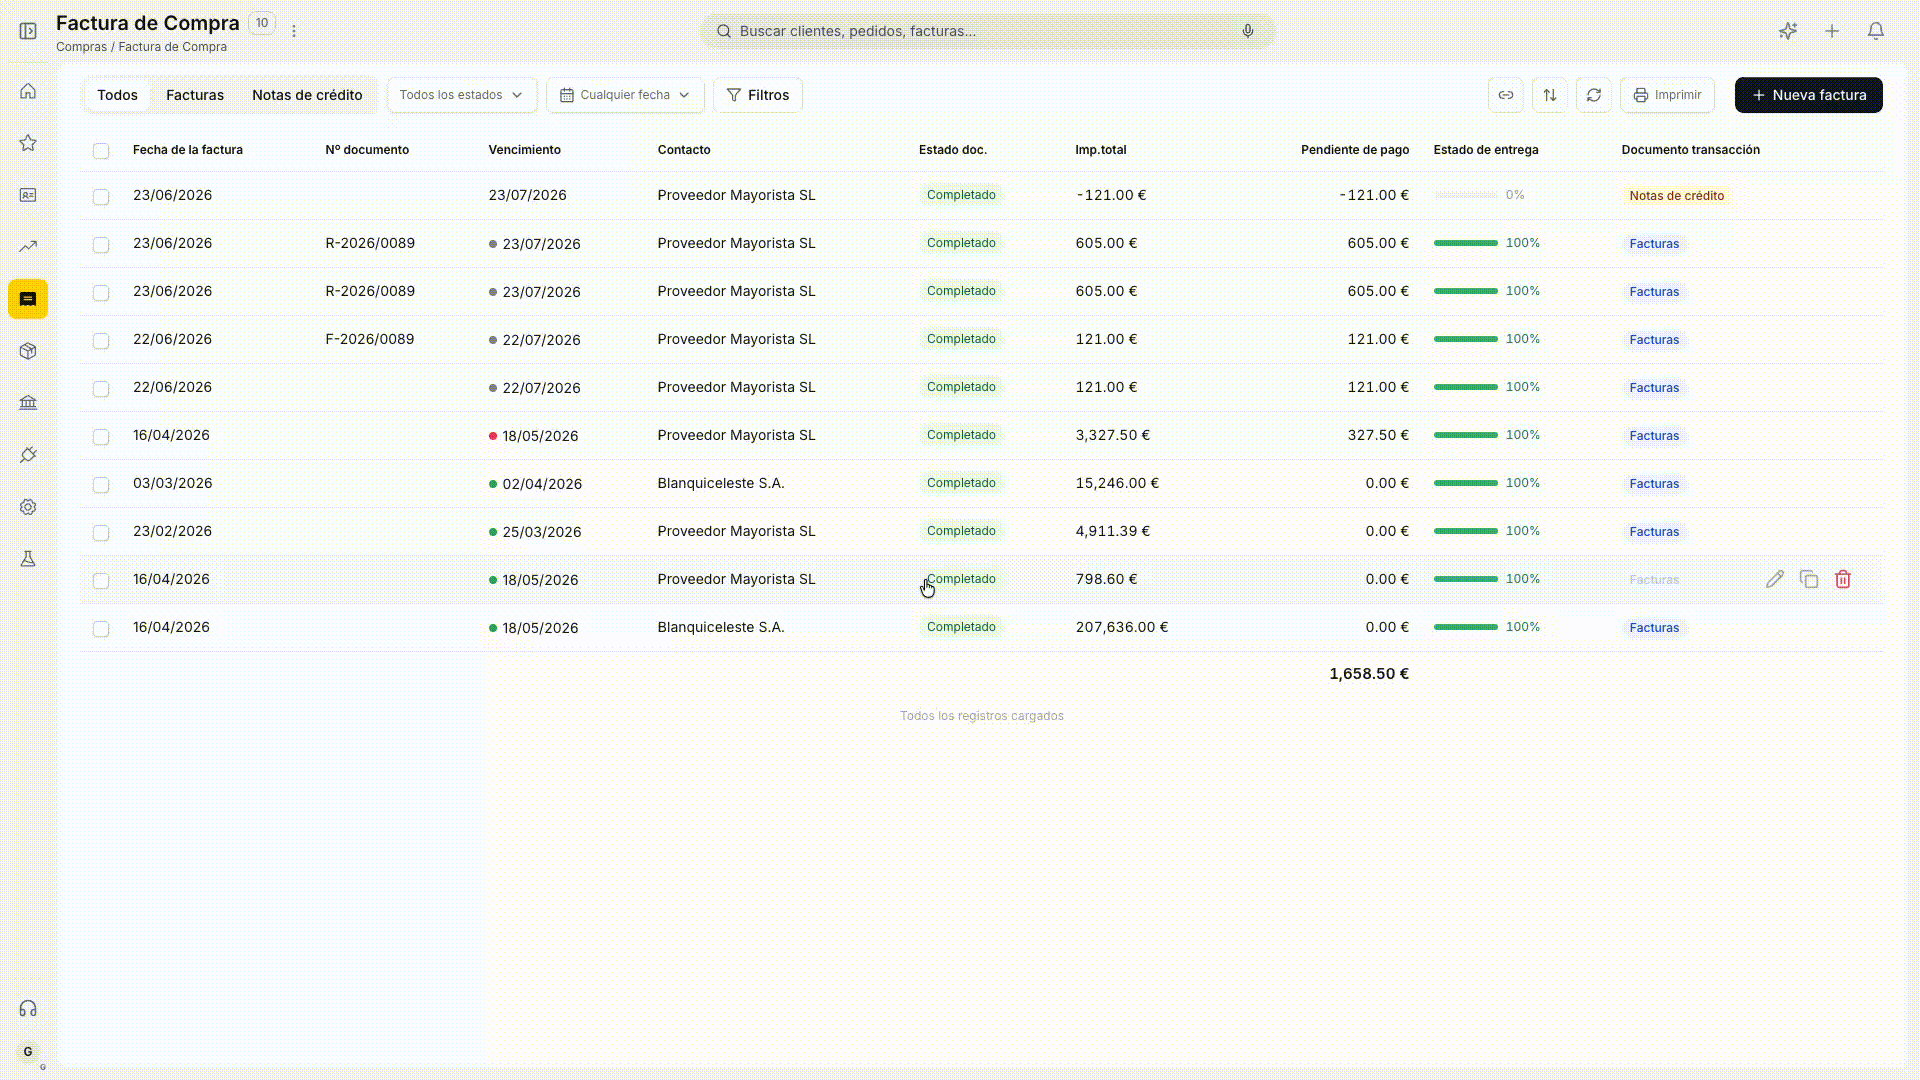Check the row with document F-2026/0089
The width and height of the screenshot is (1920, 1080).
pyautogui.click(x=101, y=341)
